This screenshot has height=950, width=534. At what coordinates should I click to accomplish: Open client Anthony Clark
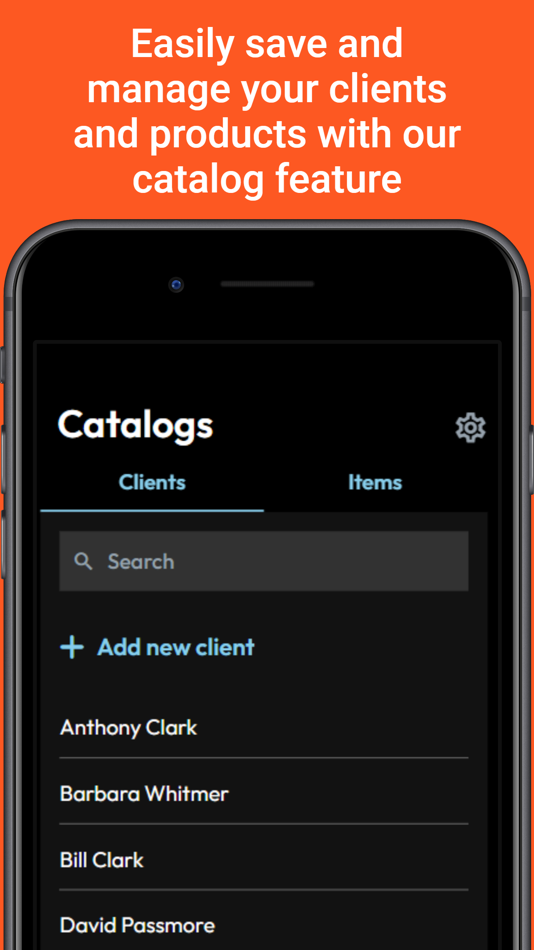pyautogui.click(x=264, y=727)
